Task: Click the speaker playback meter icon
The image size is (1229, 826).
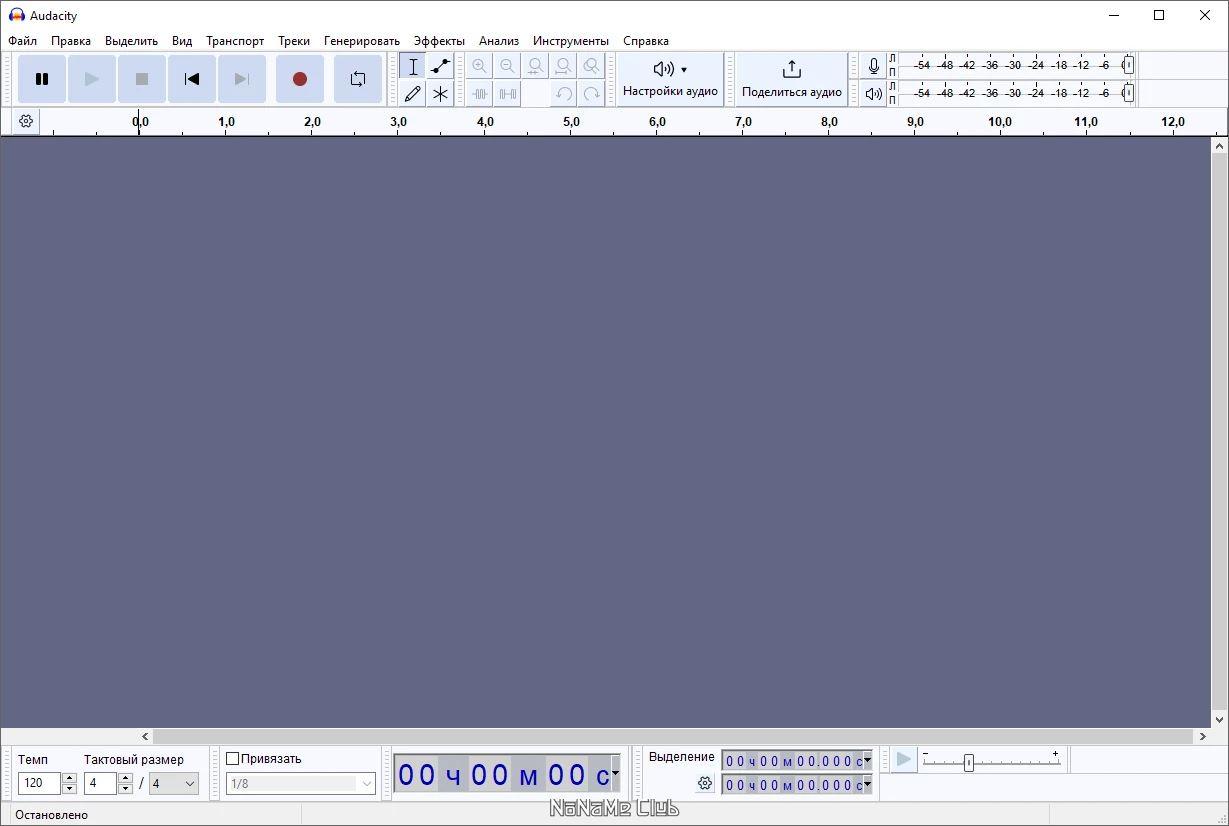Action: (x=874, y=93)
